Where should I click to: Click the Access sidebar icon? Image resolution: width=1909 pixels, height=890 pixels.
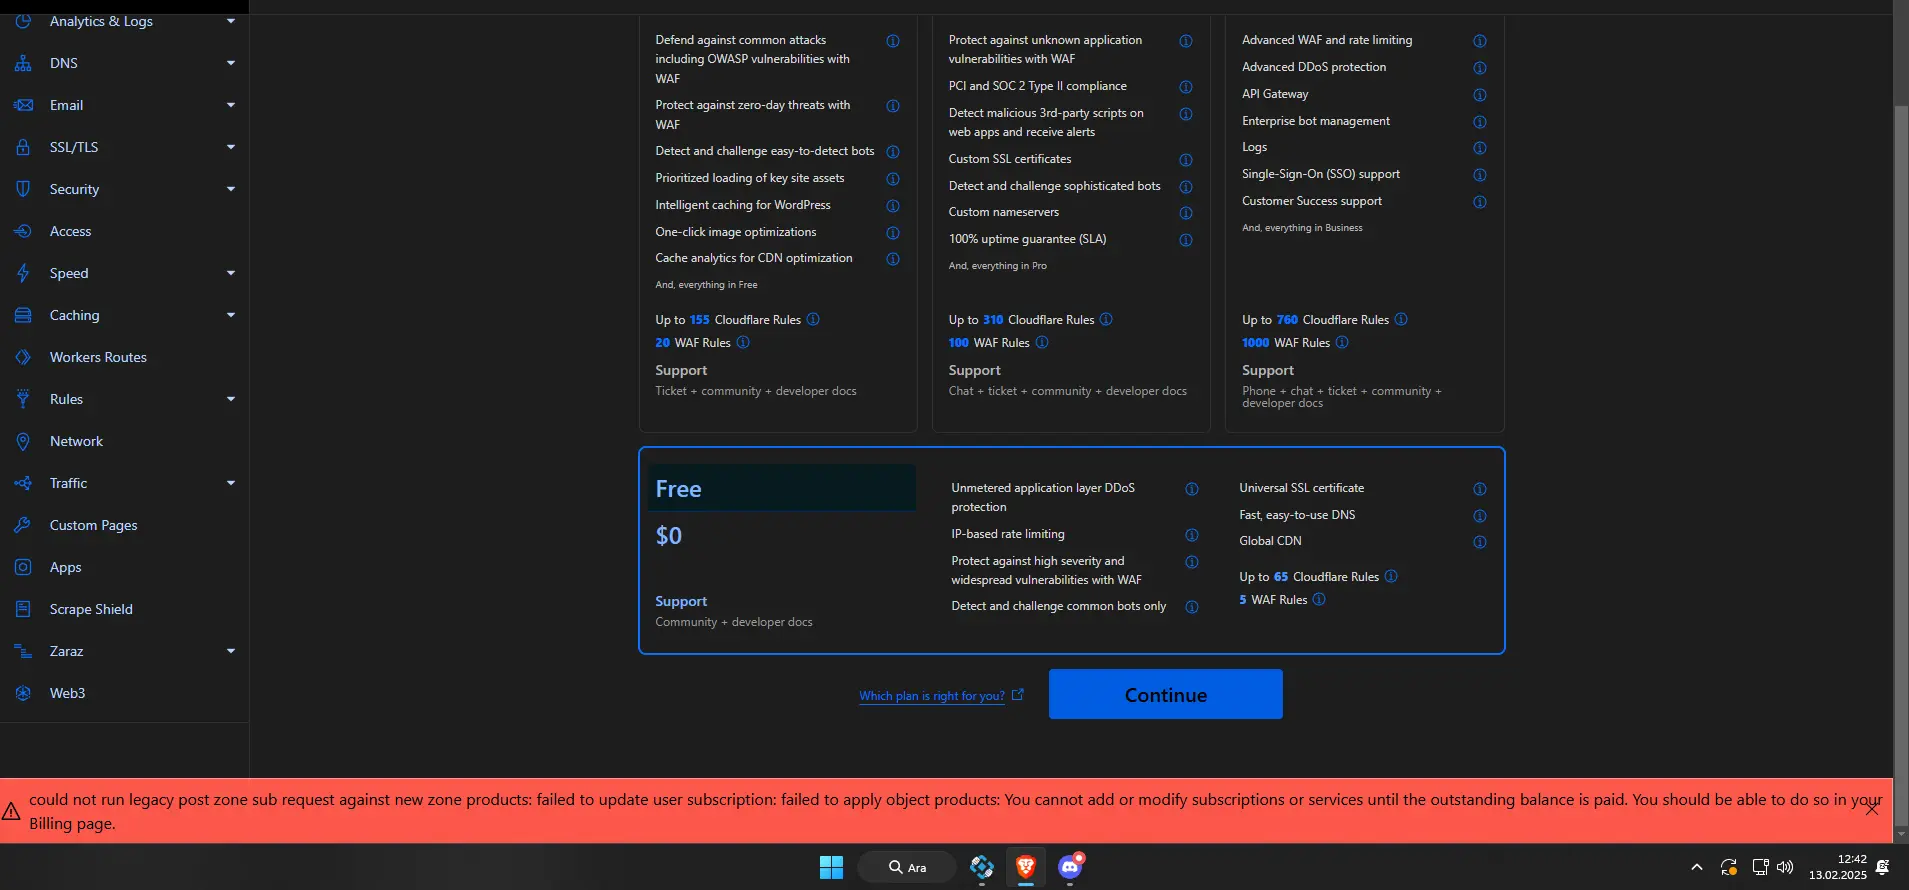tap(23, 231)
